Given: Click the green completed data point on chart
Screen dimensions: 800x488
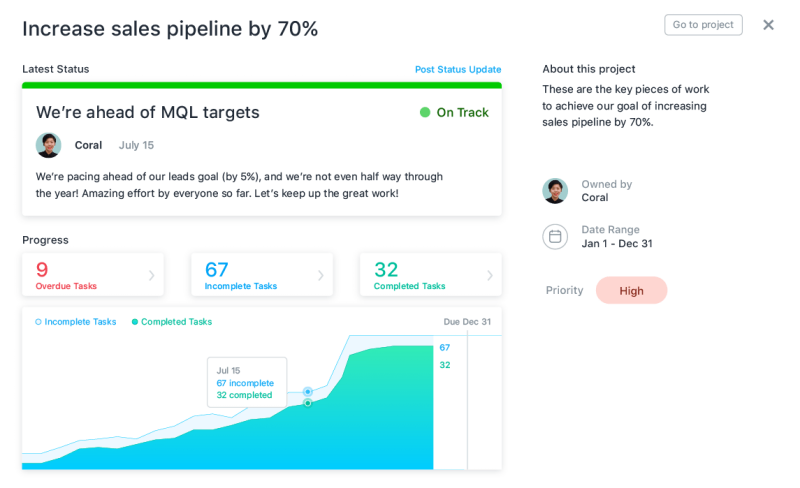Looking at the screenshot, I should point(308,403).
